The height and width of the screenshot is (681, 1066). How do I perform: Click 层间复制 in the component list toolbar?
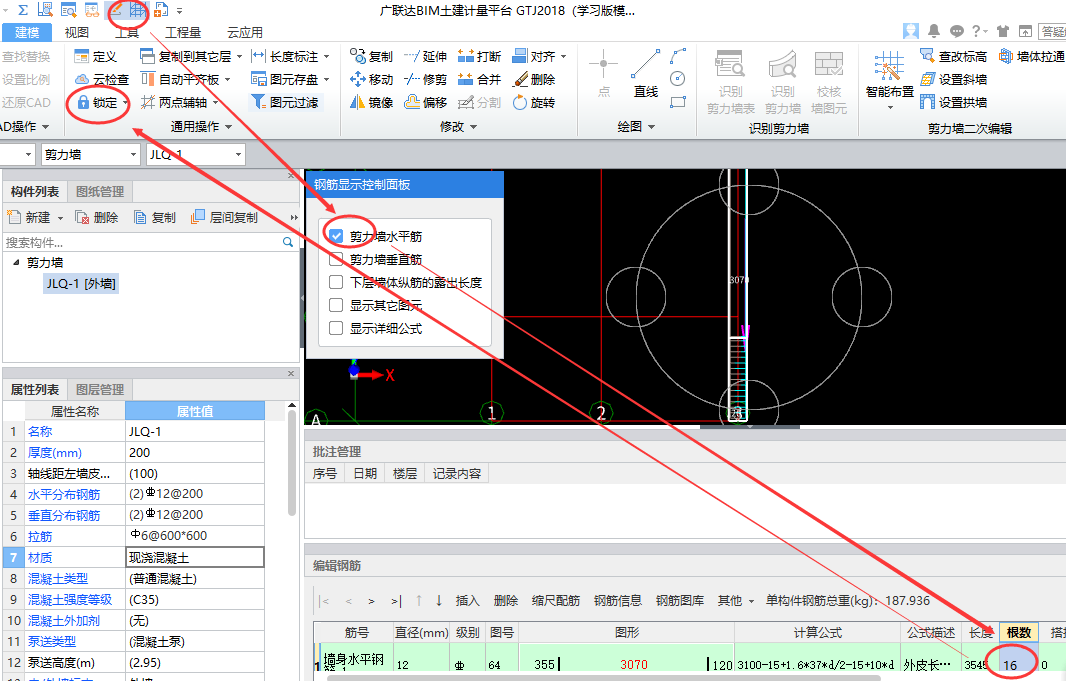(225, 217)
